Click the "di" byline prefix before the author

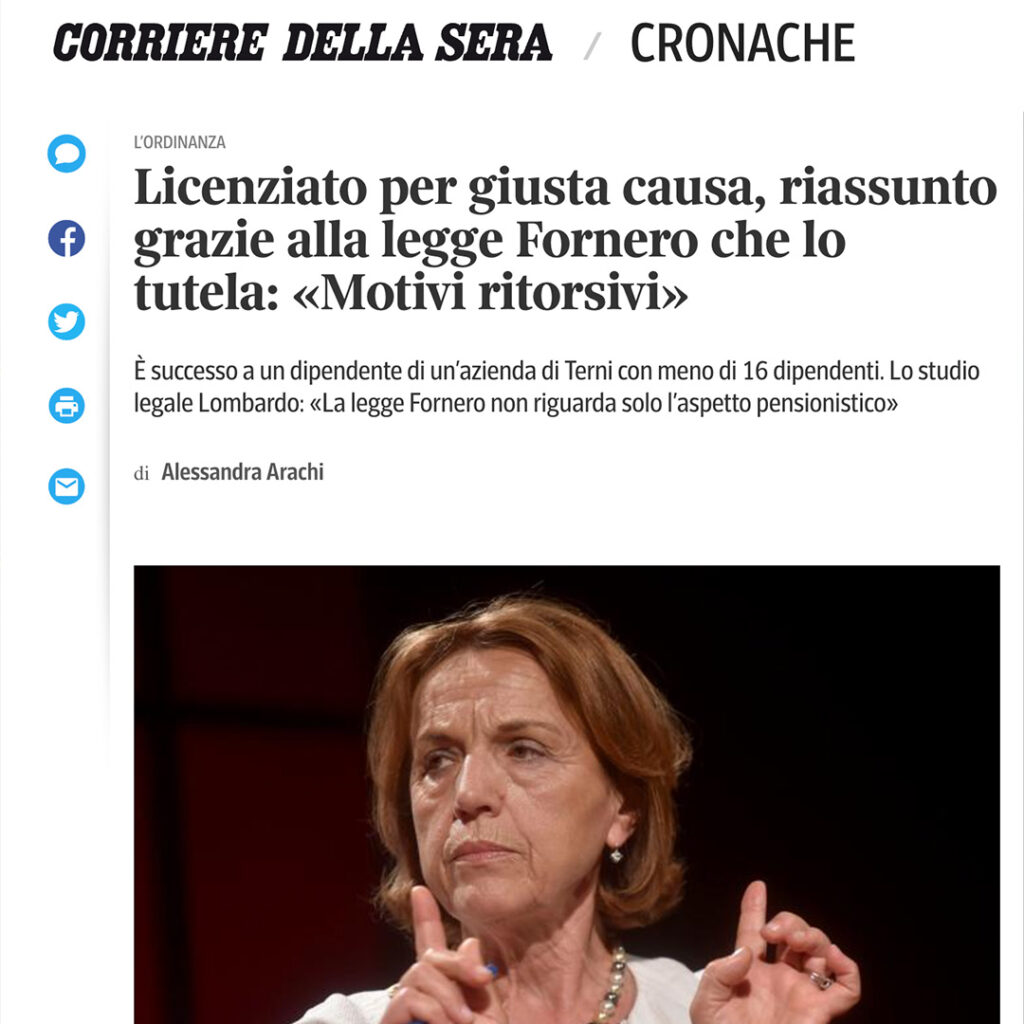pos(141,473)
